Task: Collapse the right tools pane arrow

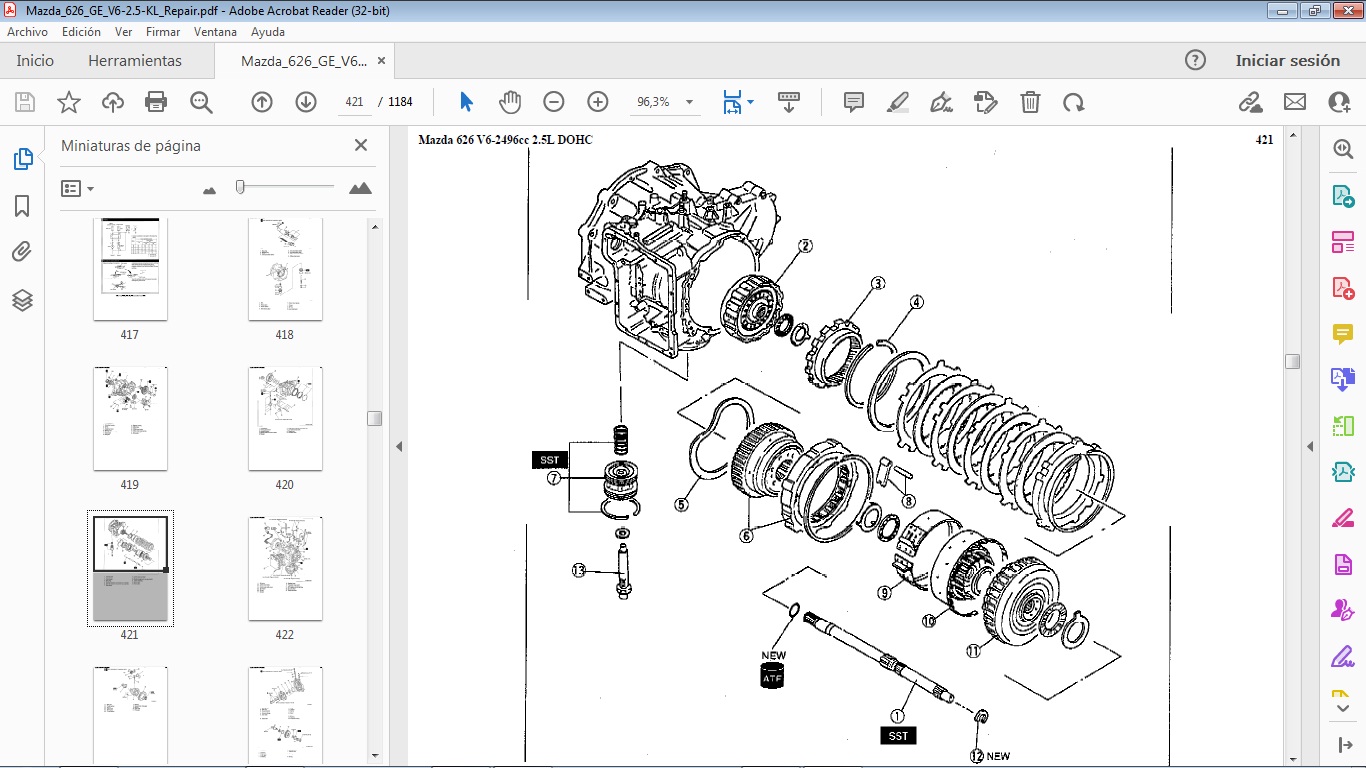Action: click(x=1310, y=446)
